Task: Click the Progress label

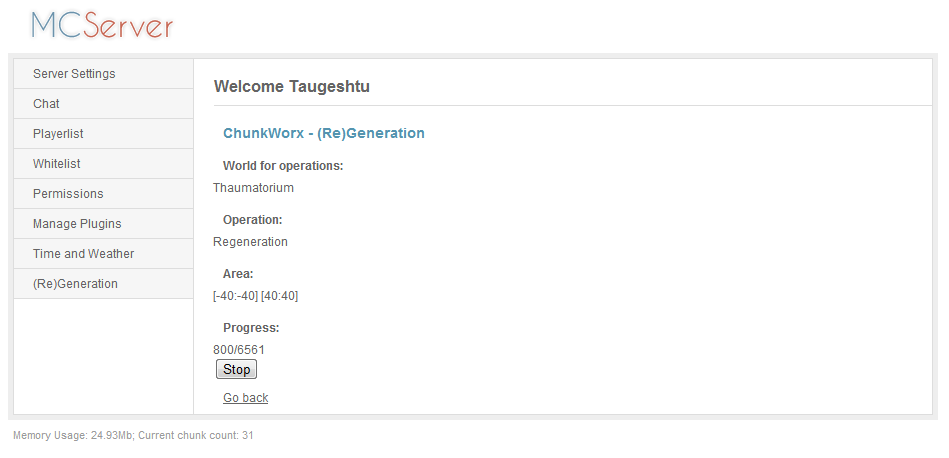Action: tap(251, 328)
